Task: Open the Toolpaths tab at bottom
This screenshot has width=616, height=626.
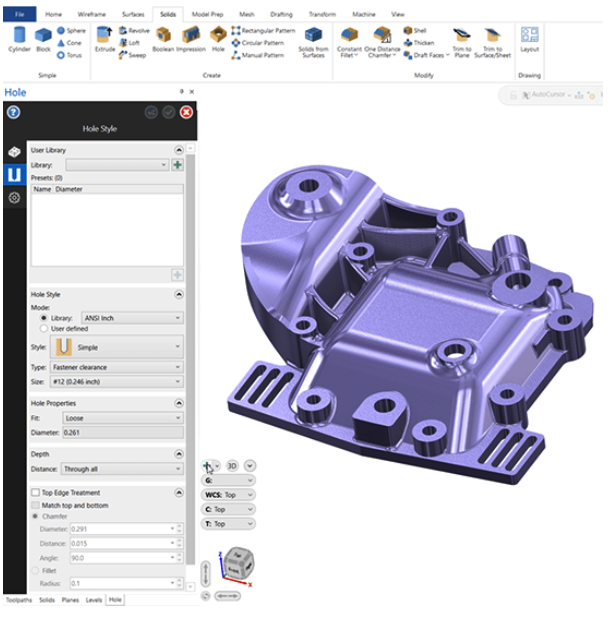Action: pyautogui.click(x=18, y=600)
